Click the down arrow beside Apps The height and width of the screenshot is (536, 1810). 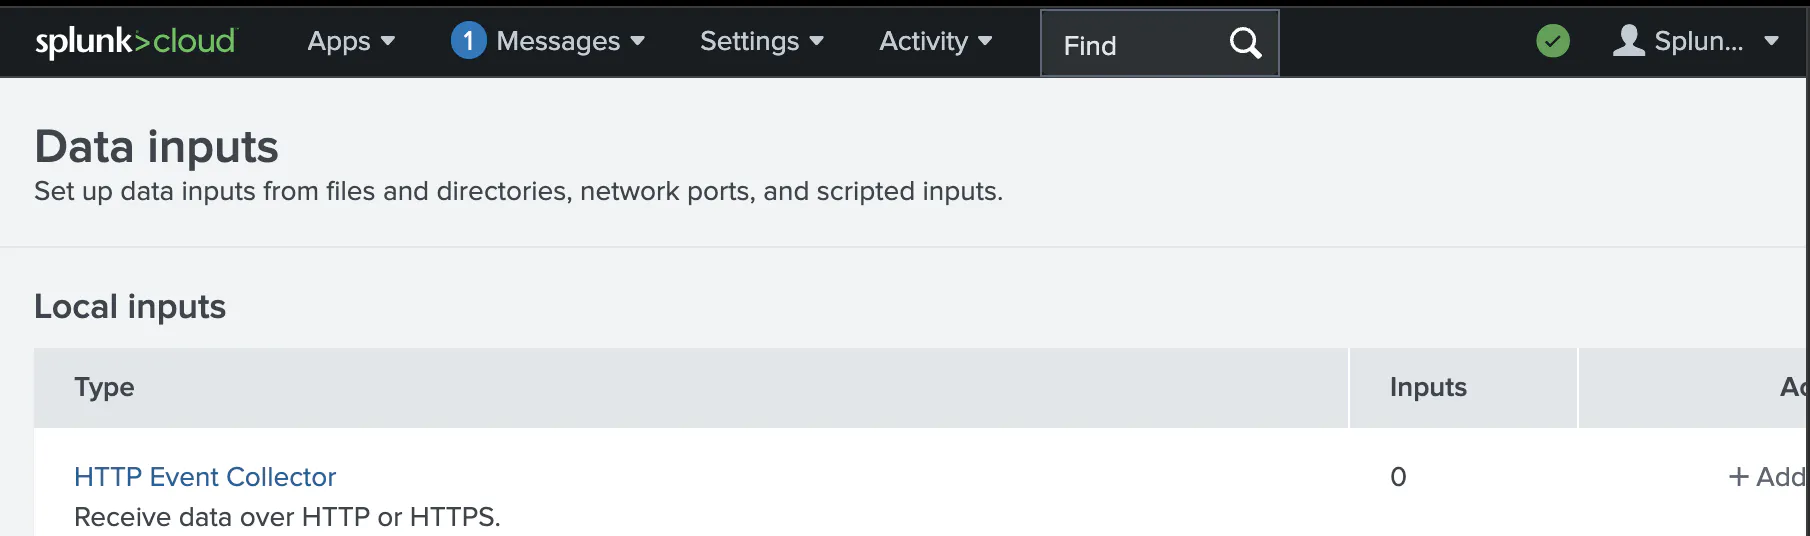[x=388, y=41]
